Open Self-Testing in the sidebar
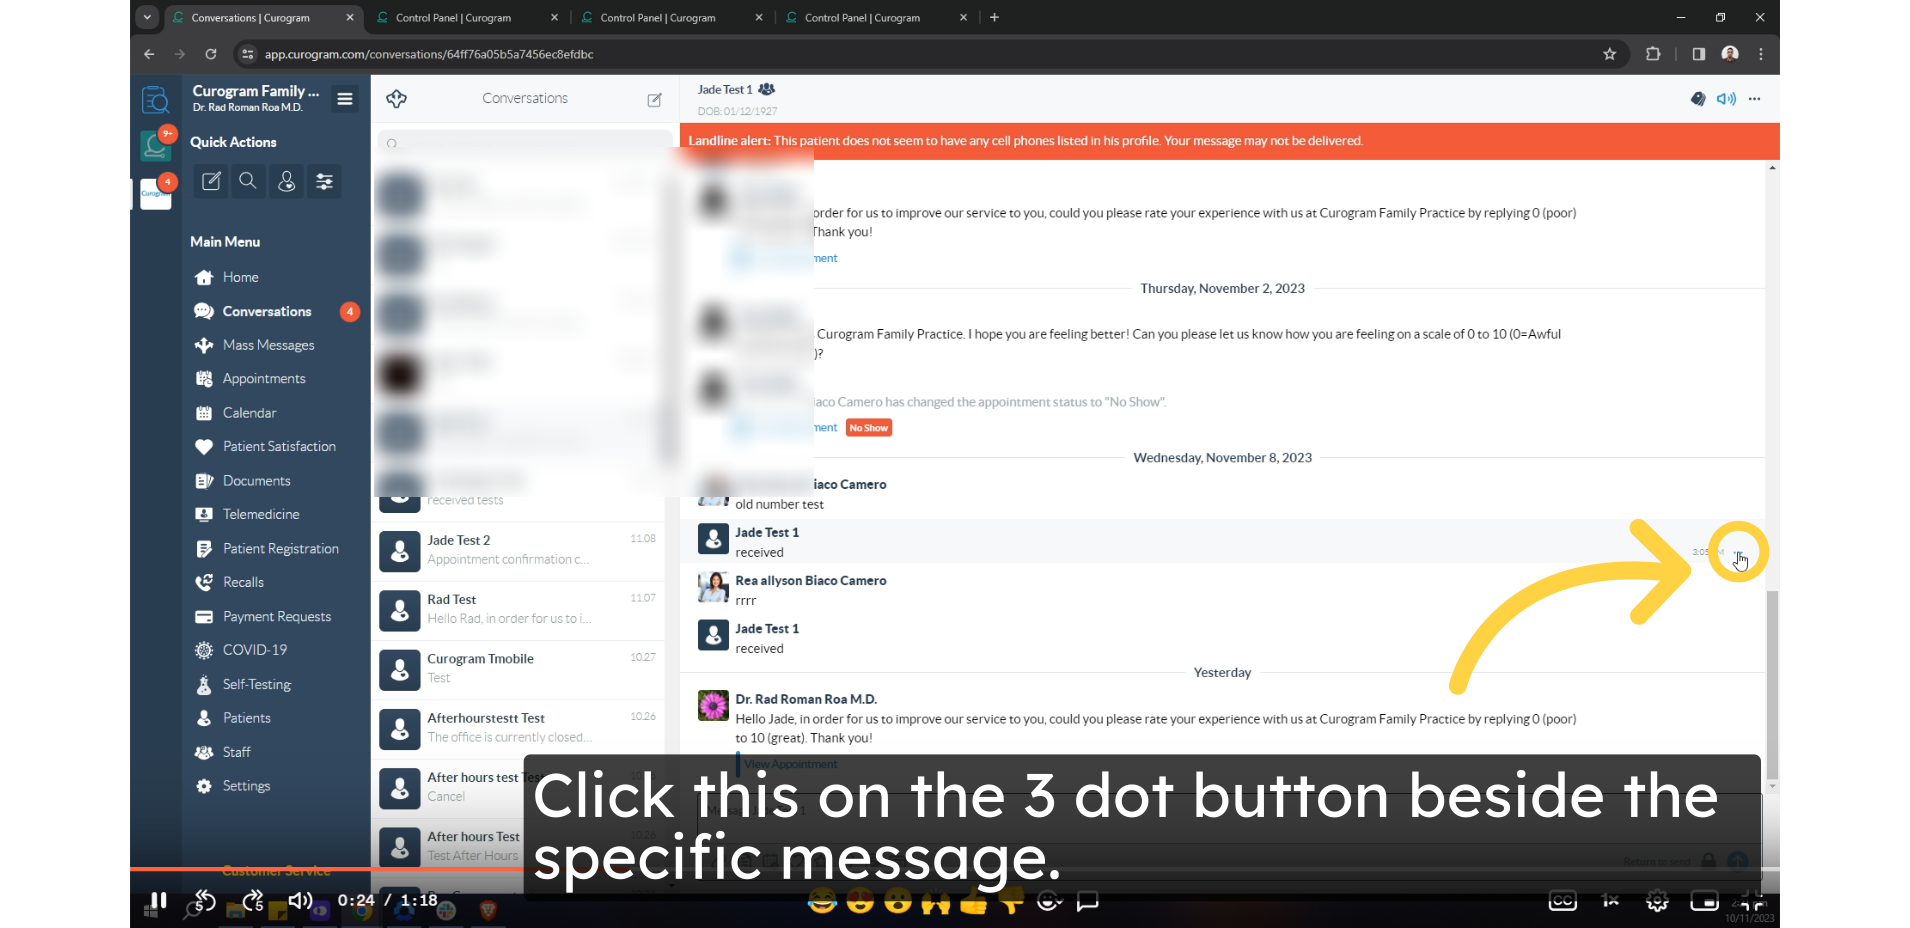 (x=256, y=685)
